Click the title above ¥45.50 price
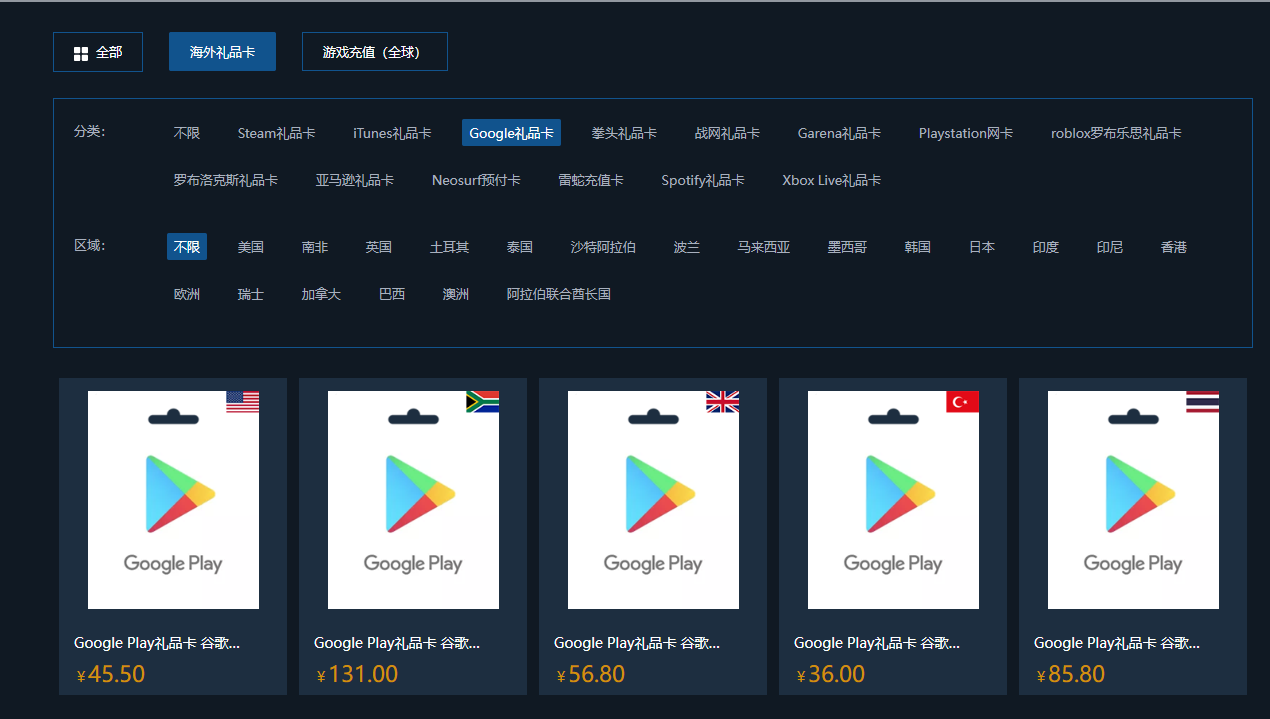 click(157, 643)
